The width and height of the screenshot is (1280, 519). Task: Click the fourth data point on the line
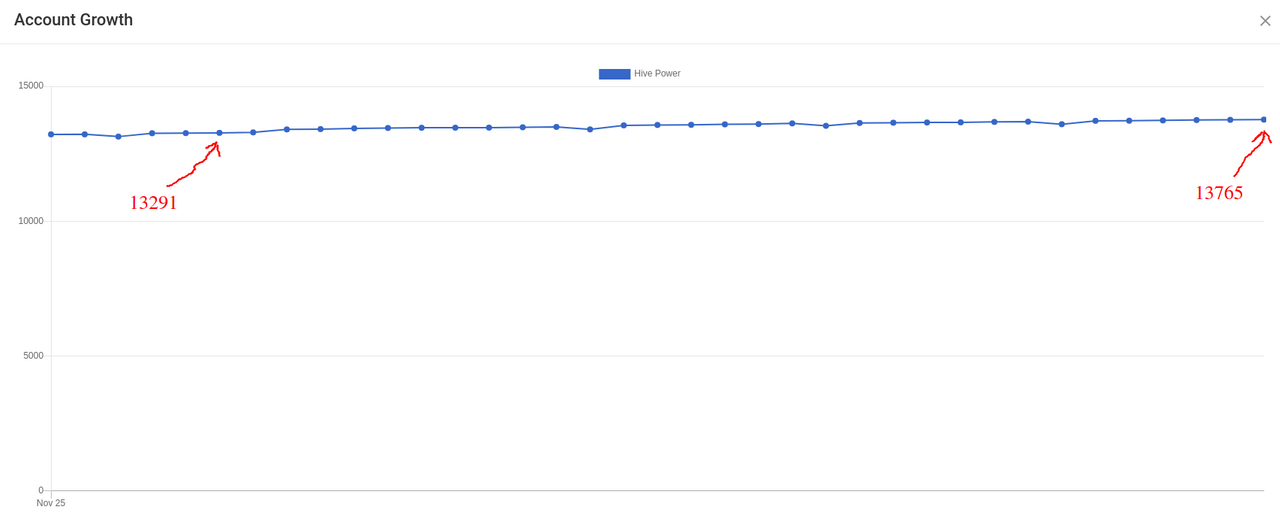coord(152,133)
